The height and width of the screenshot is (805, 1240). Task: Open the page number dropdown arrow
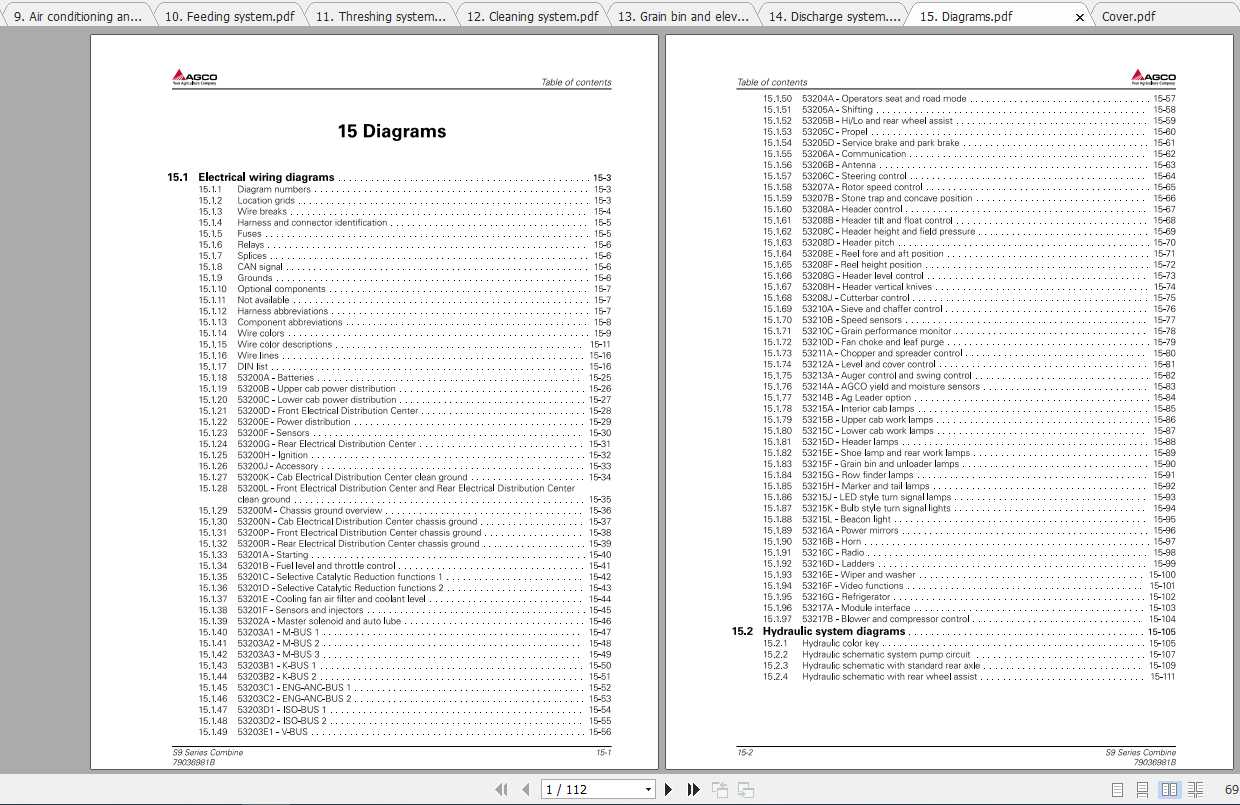648,790
